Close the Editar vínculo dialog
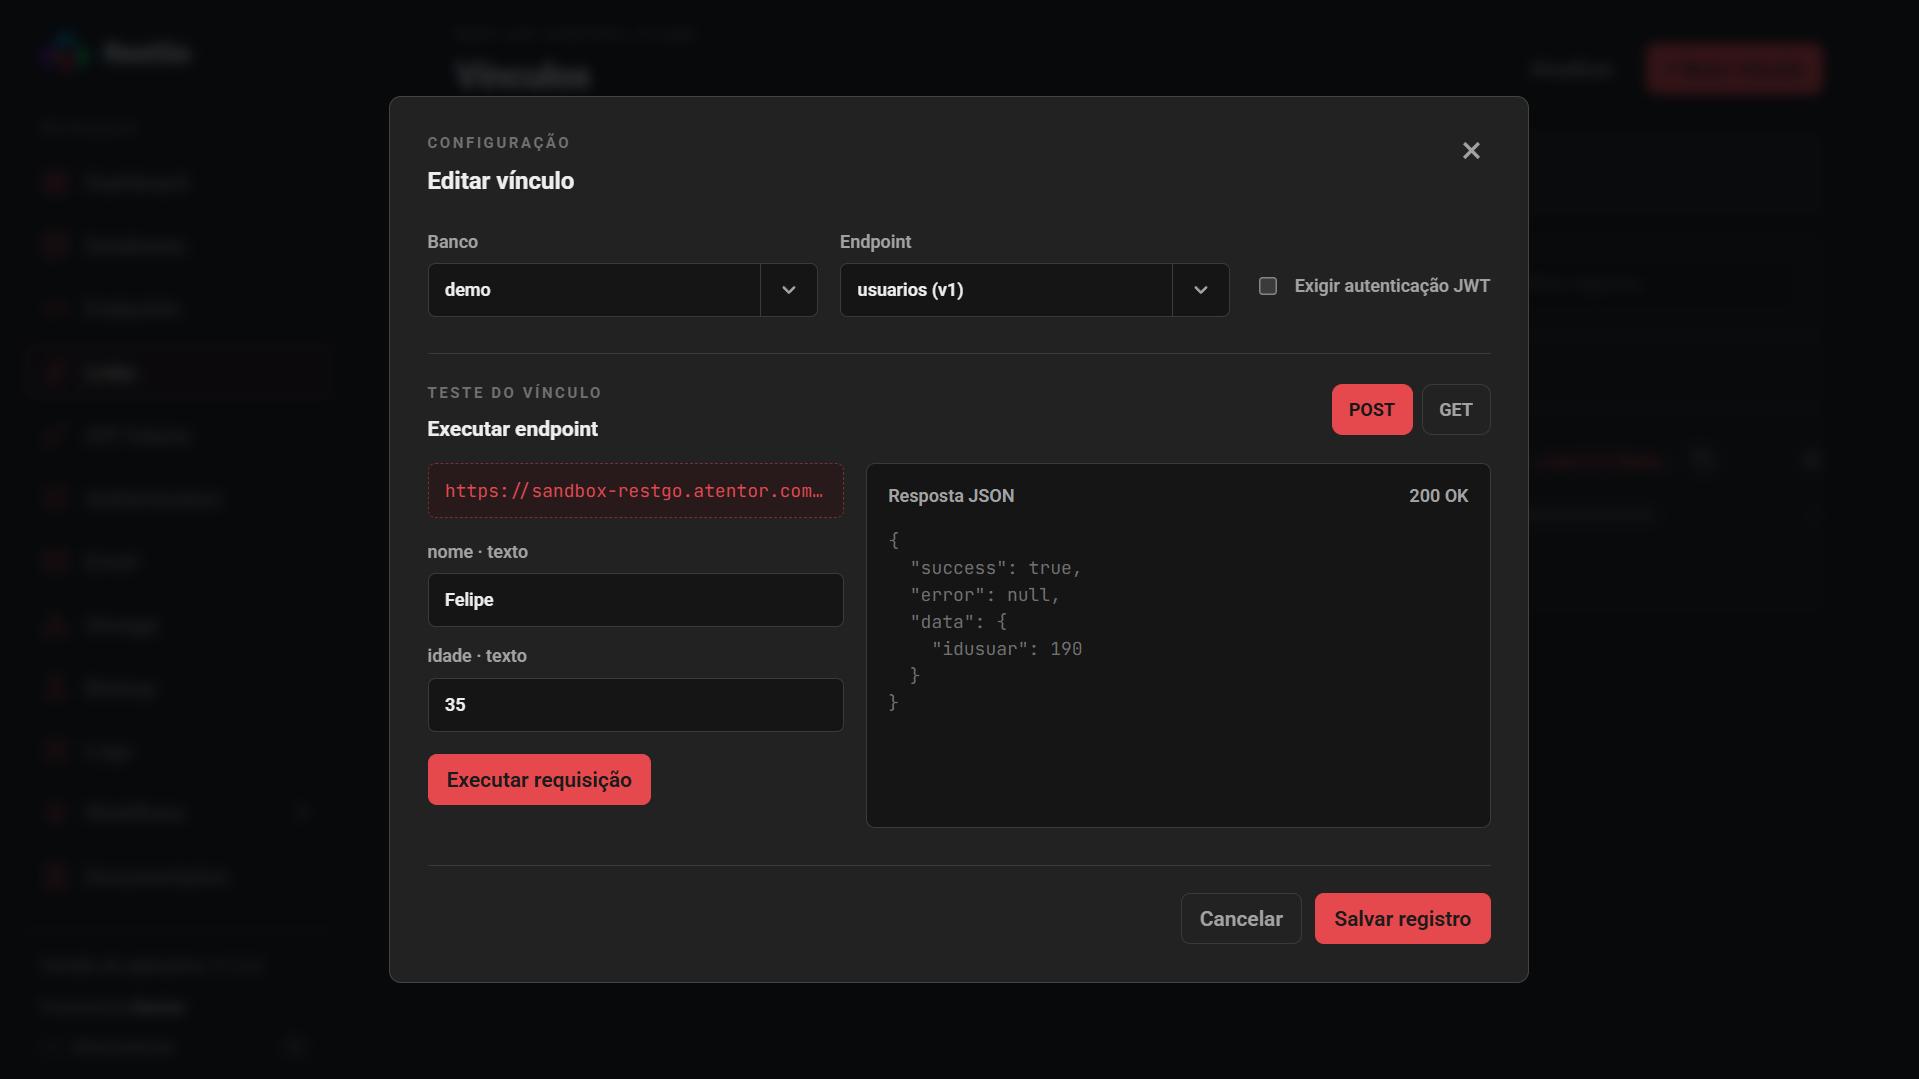The width and height of the screenshot is (1919, 1079). point(1470,150)
